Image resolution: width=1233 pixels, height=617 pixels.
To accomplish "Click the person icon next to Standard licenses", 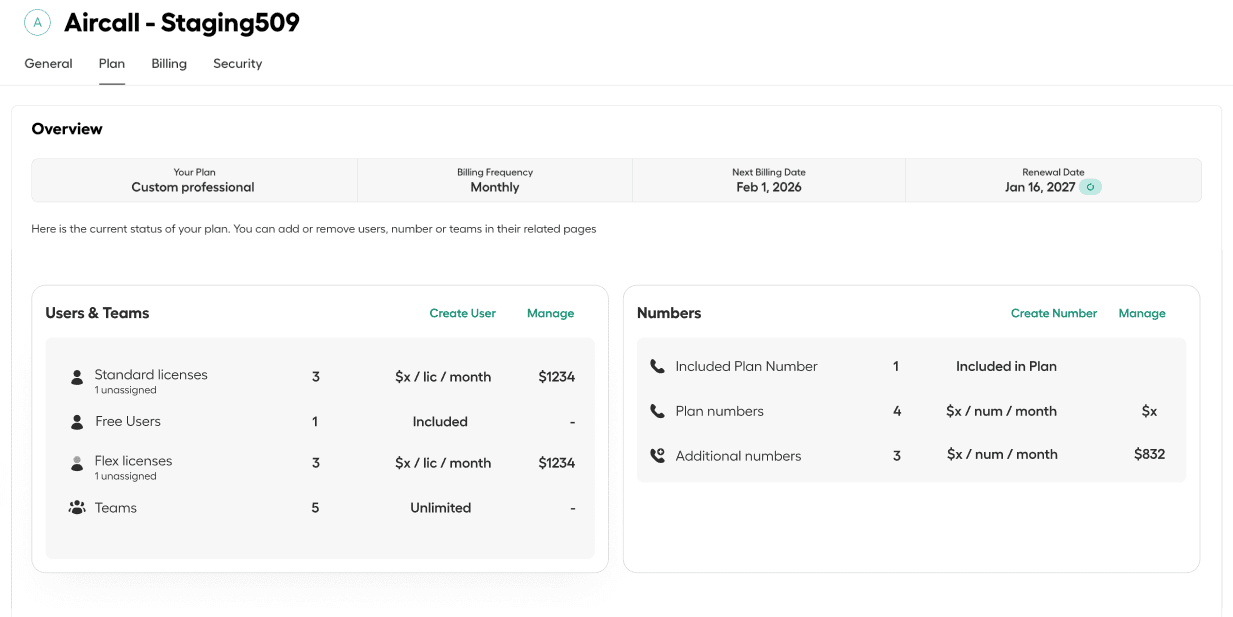I will (x=77, y=377).
